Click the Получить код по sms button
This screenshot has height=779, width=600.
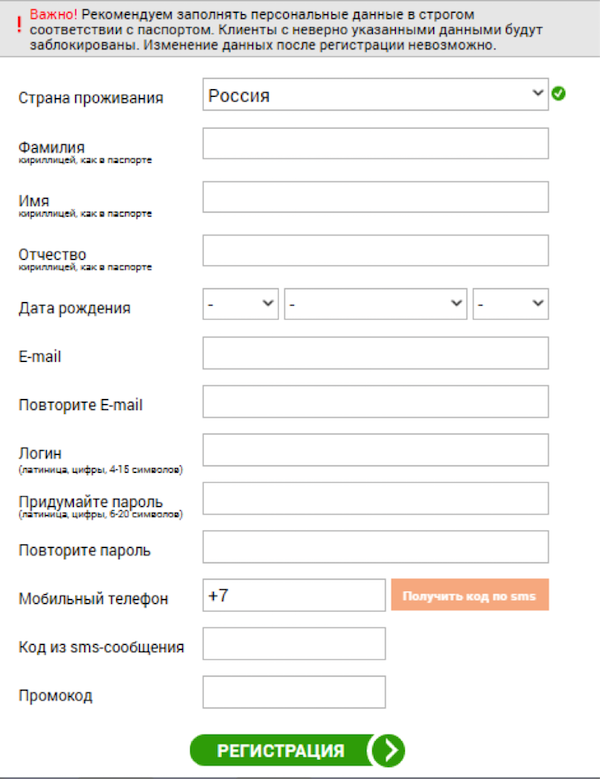(x=469, y=596)
